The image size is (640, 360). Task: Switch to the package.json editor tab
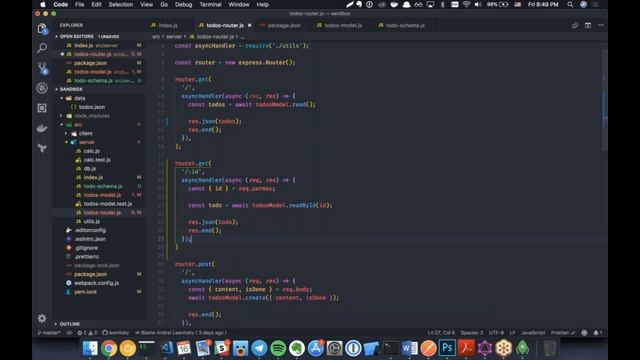point(280,25)
